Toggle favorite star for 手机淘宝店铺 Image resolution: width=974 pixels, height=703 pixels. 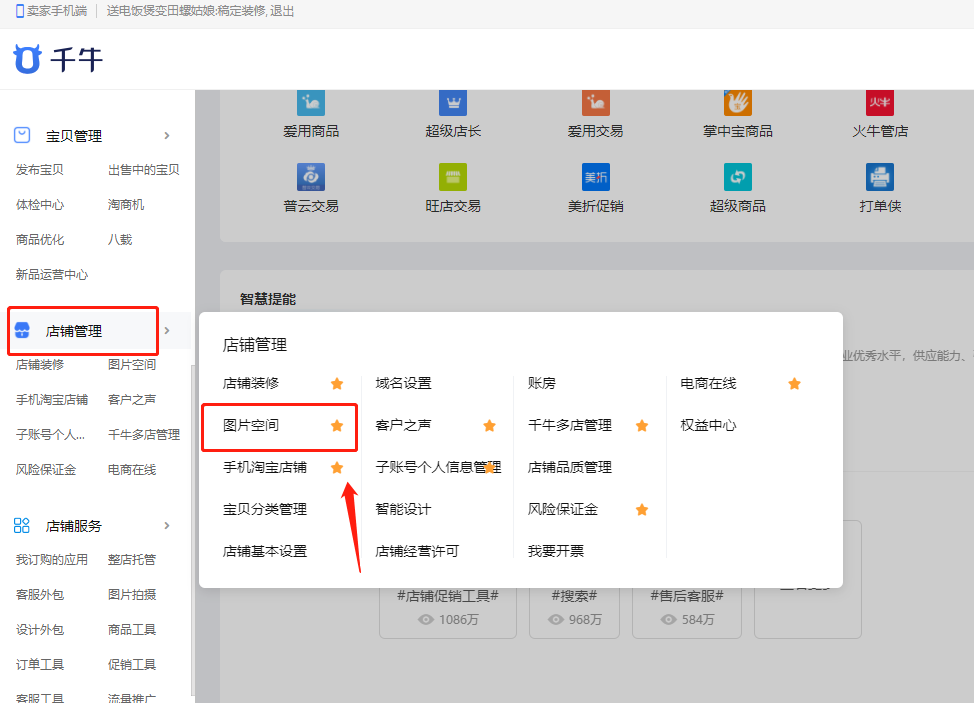pos(337,468)
